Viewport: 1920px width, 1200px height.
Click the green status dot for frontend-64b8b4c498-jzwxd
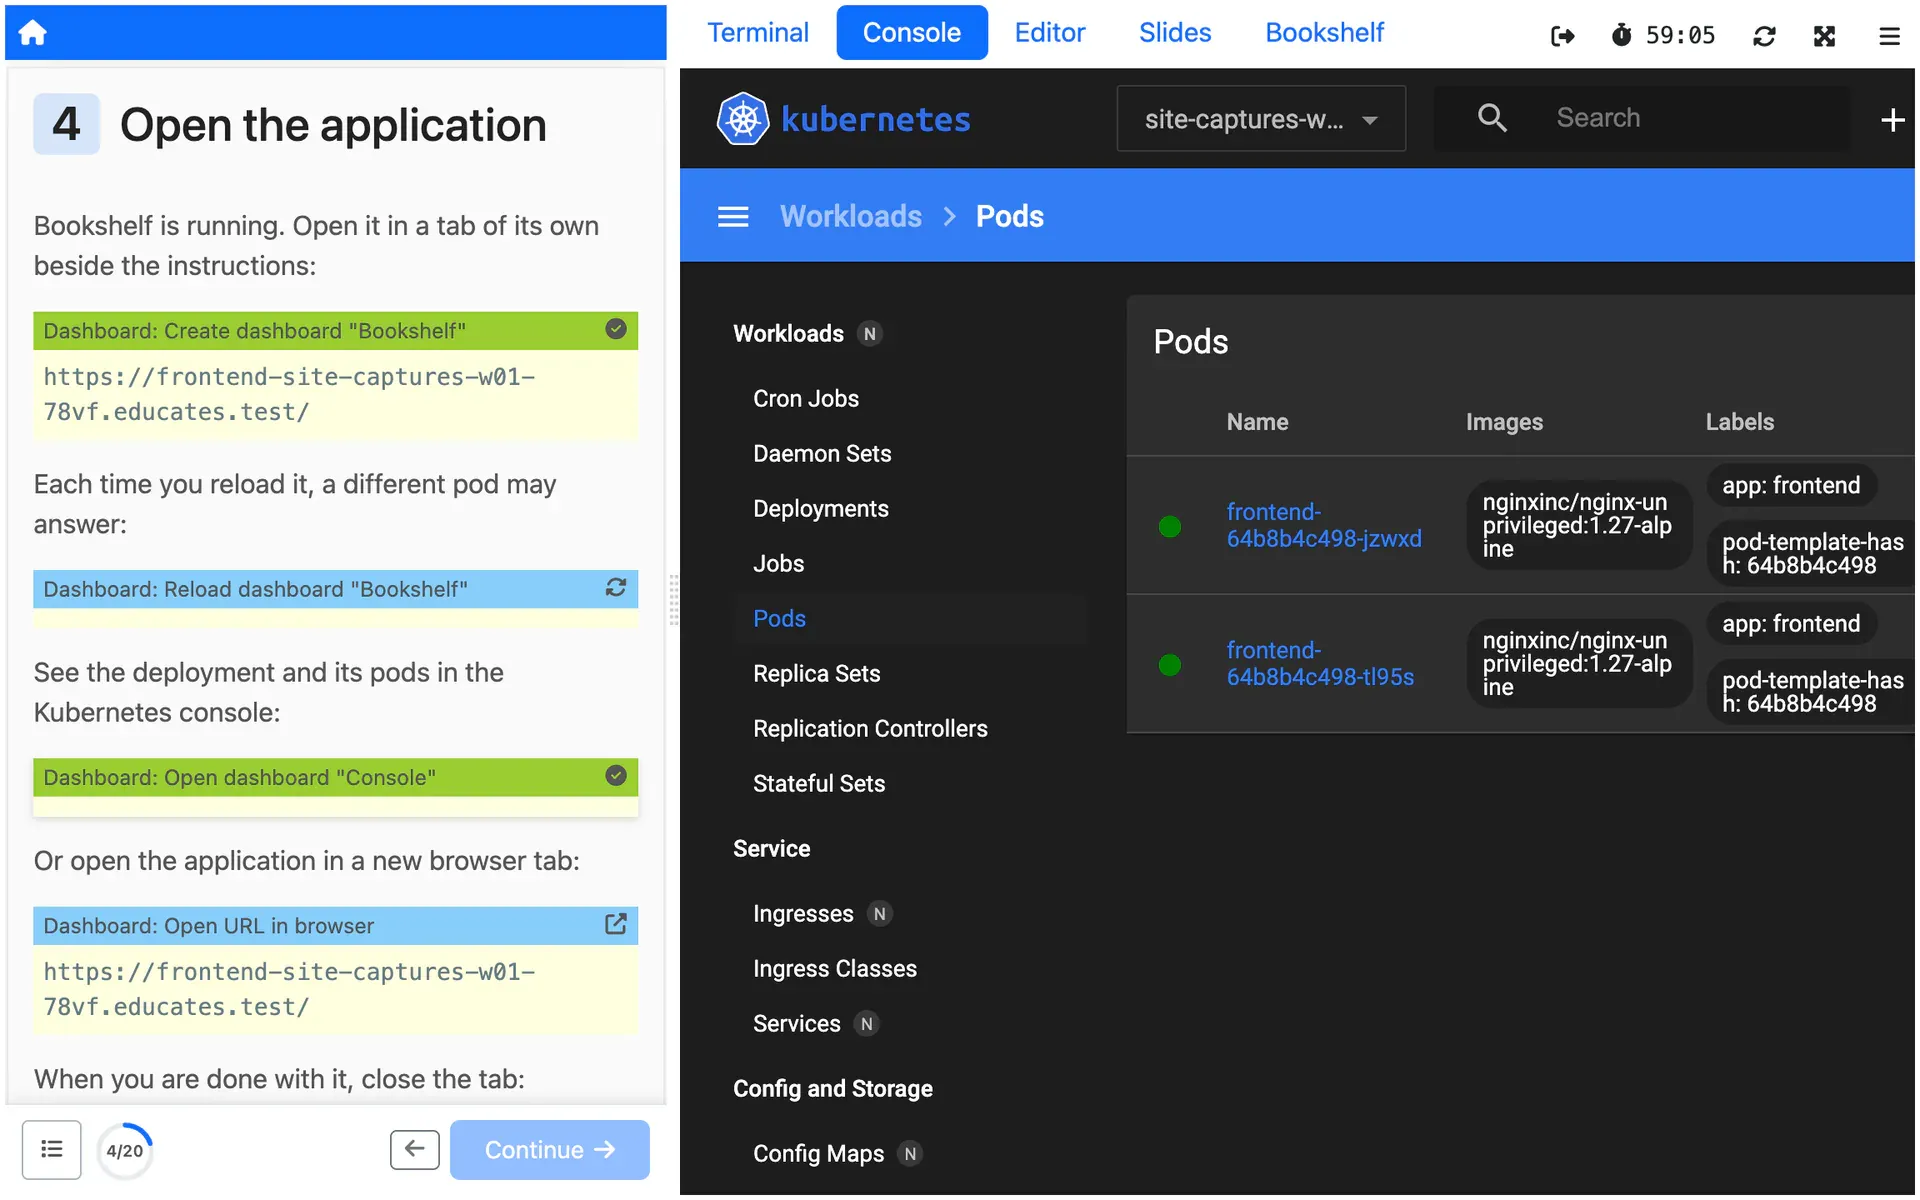pos(1169,526)
